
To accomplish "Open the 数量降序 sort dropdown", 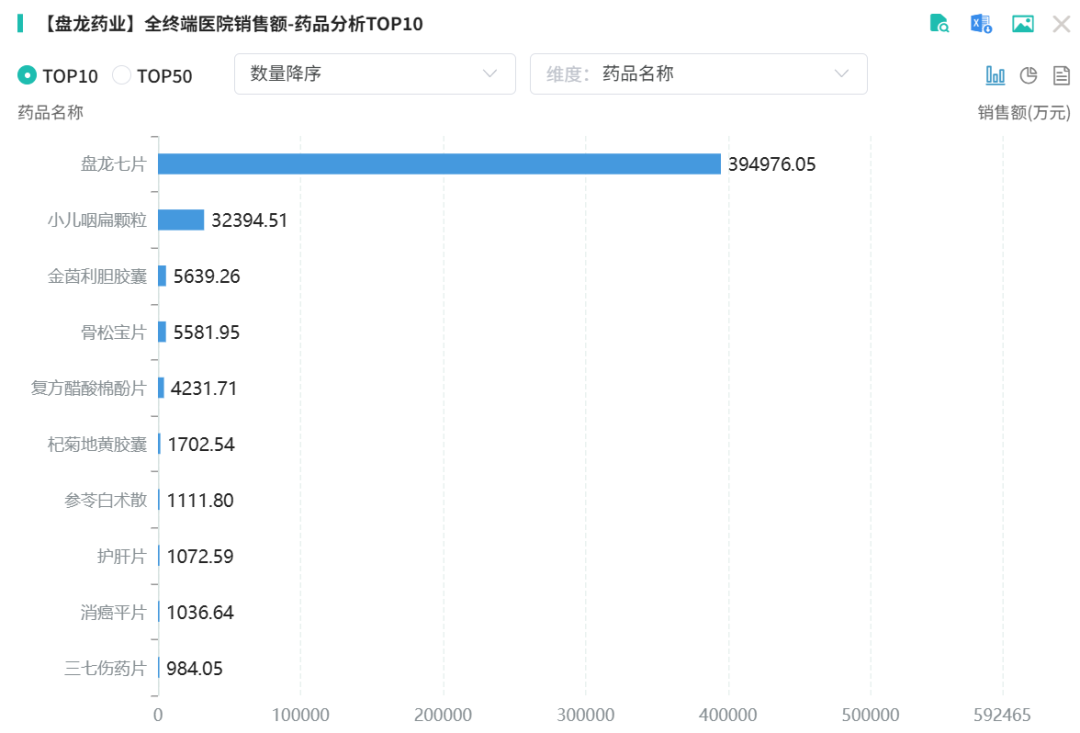I will [374, 74].
